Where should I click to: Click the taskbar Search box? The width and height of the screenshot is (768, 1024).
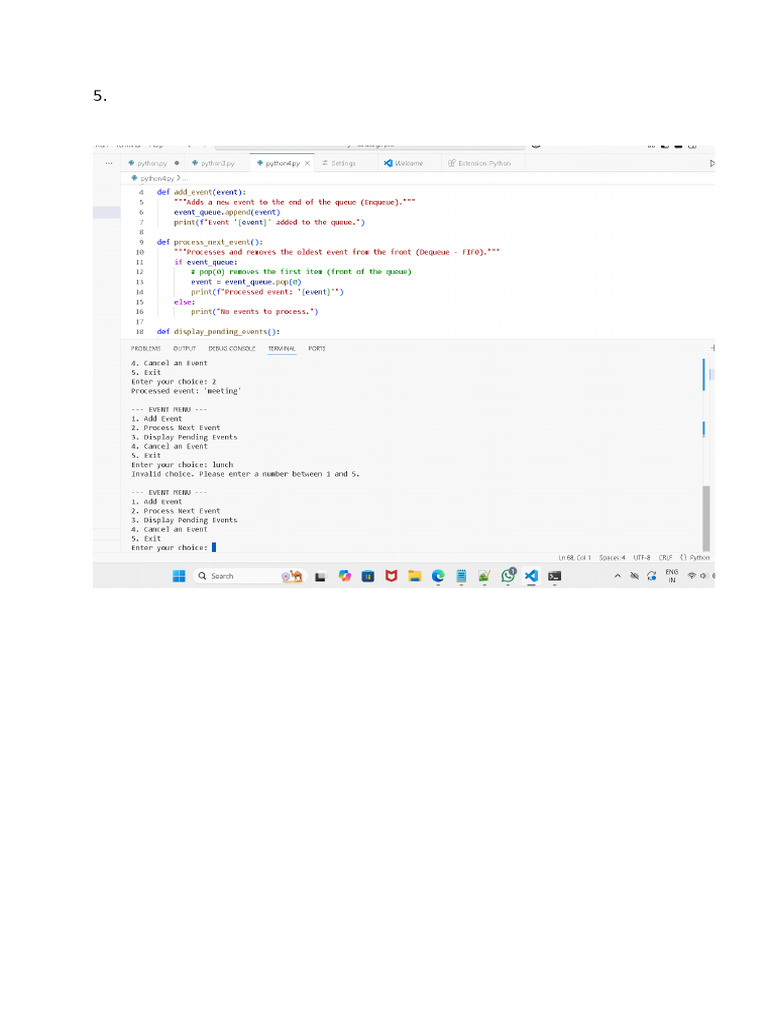point(248,576)
